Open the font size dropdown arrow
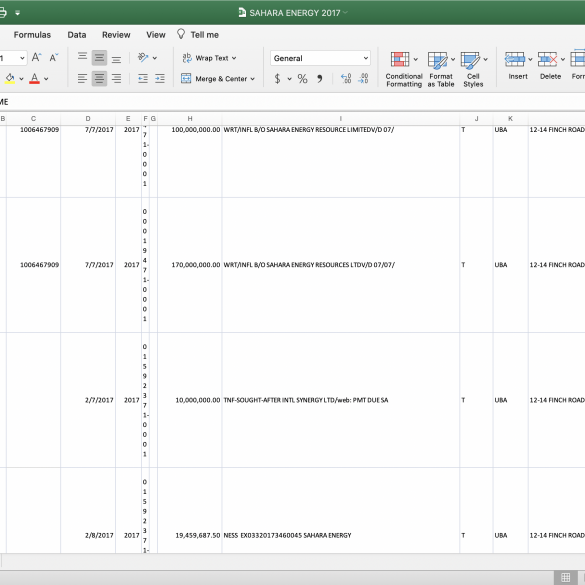585x585 pixels. pos(22,58)
